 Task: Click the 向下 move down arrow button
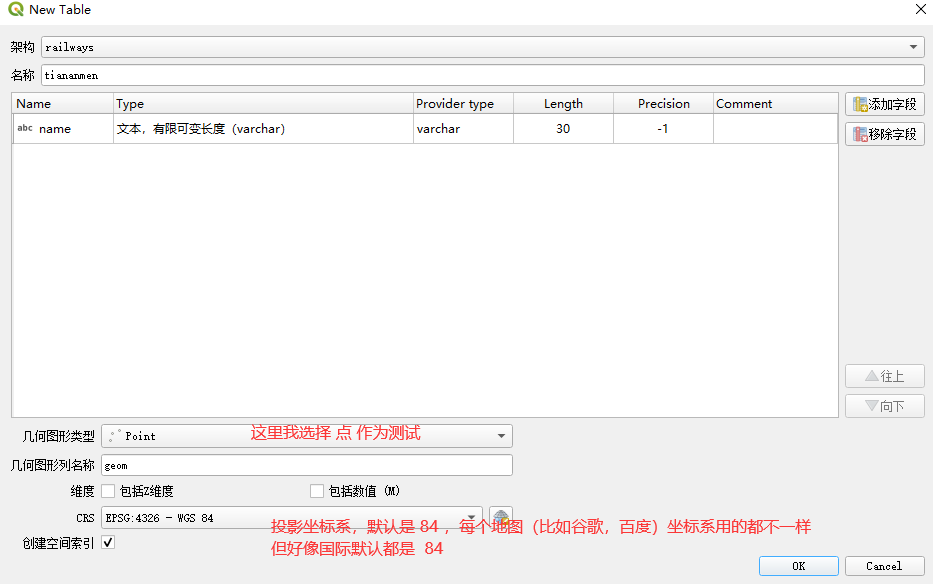[884, 406]
